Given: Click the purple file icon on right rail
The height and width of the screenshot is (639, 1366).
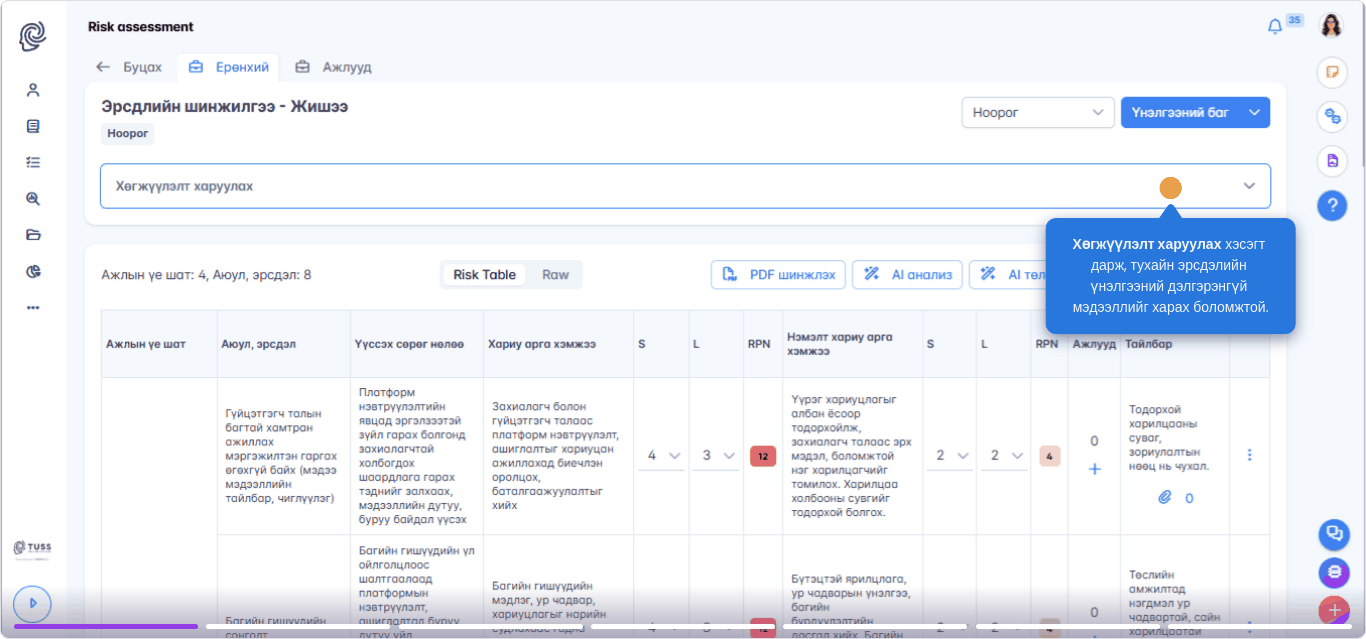Looking at the screenshot, I should coord(1332,160).
